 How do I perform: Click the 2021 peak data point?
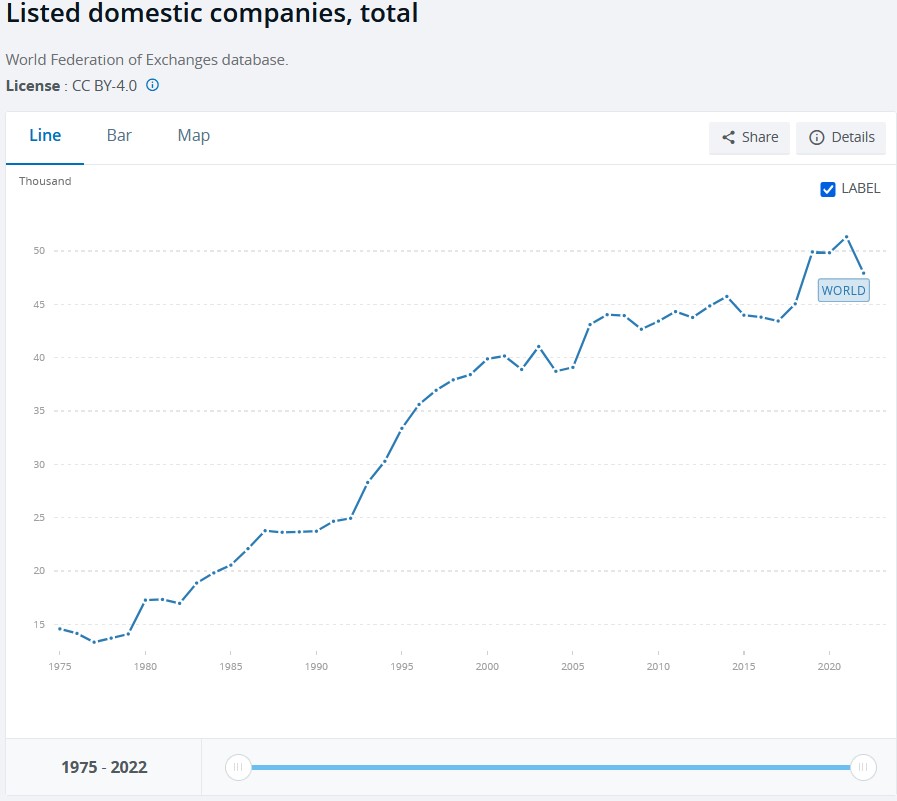click(x=846, y=236)
